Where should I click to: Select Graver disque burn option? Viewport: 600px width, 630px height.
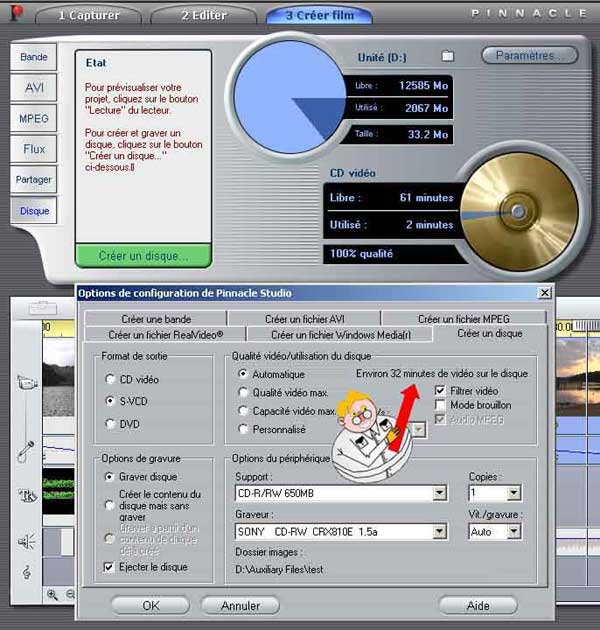click(109, 477)
